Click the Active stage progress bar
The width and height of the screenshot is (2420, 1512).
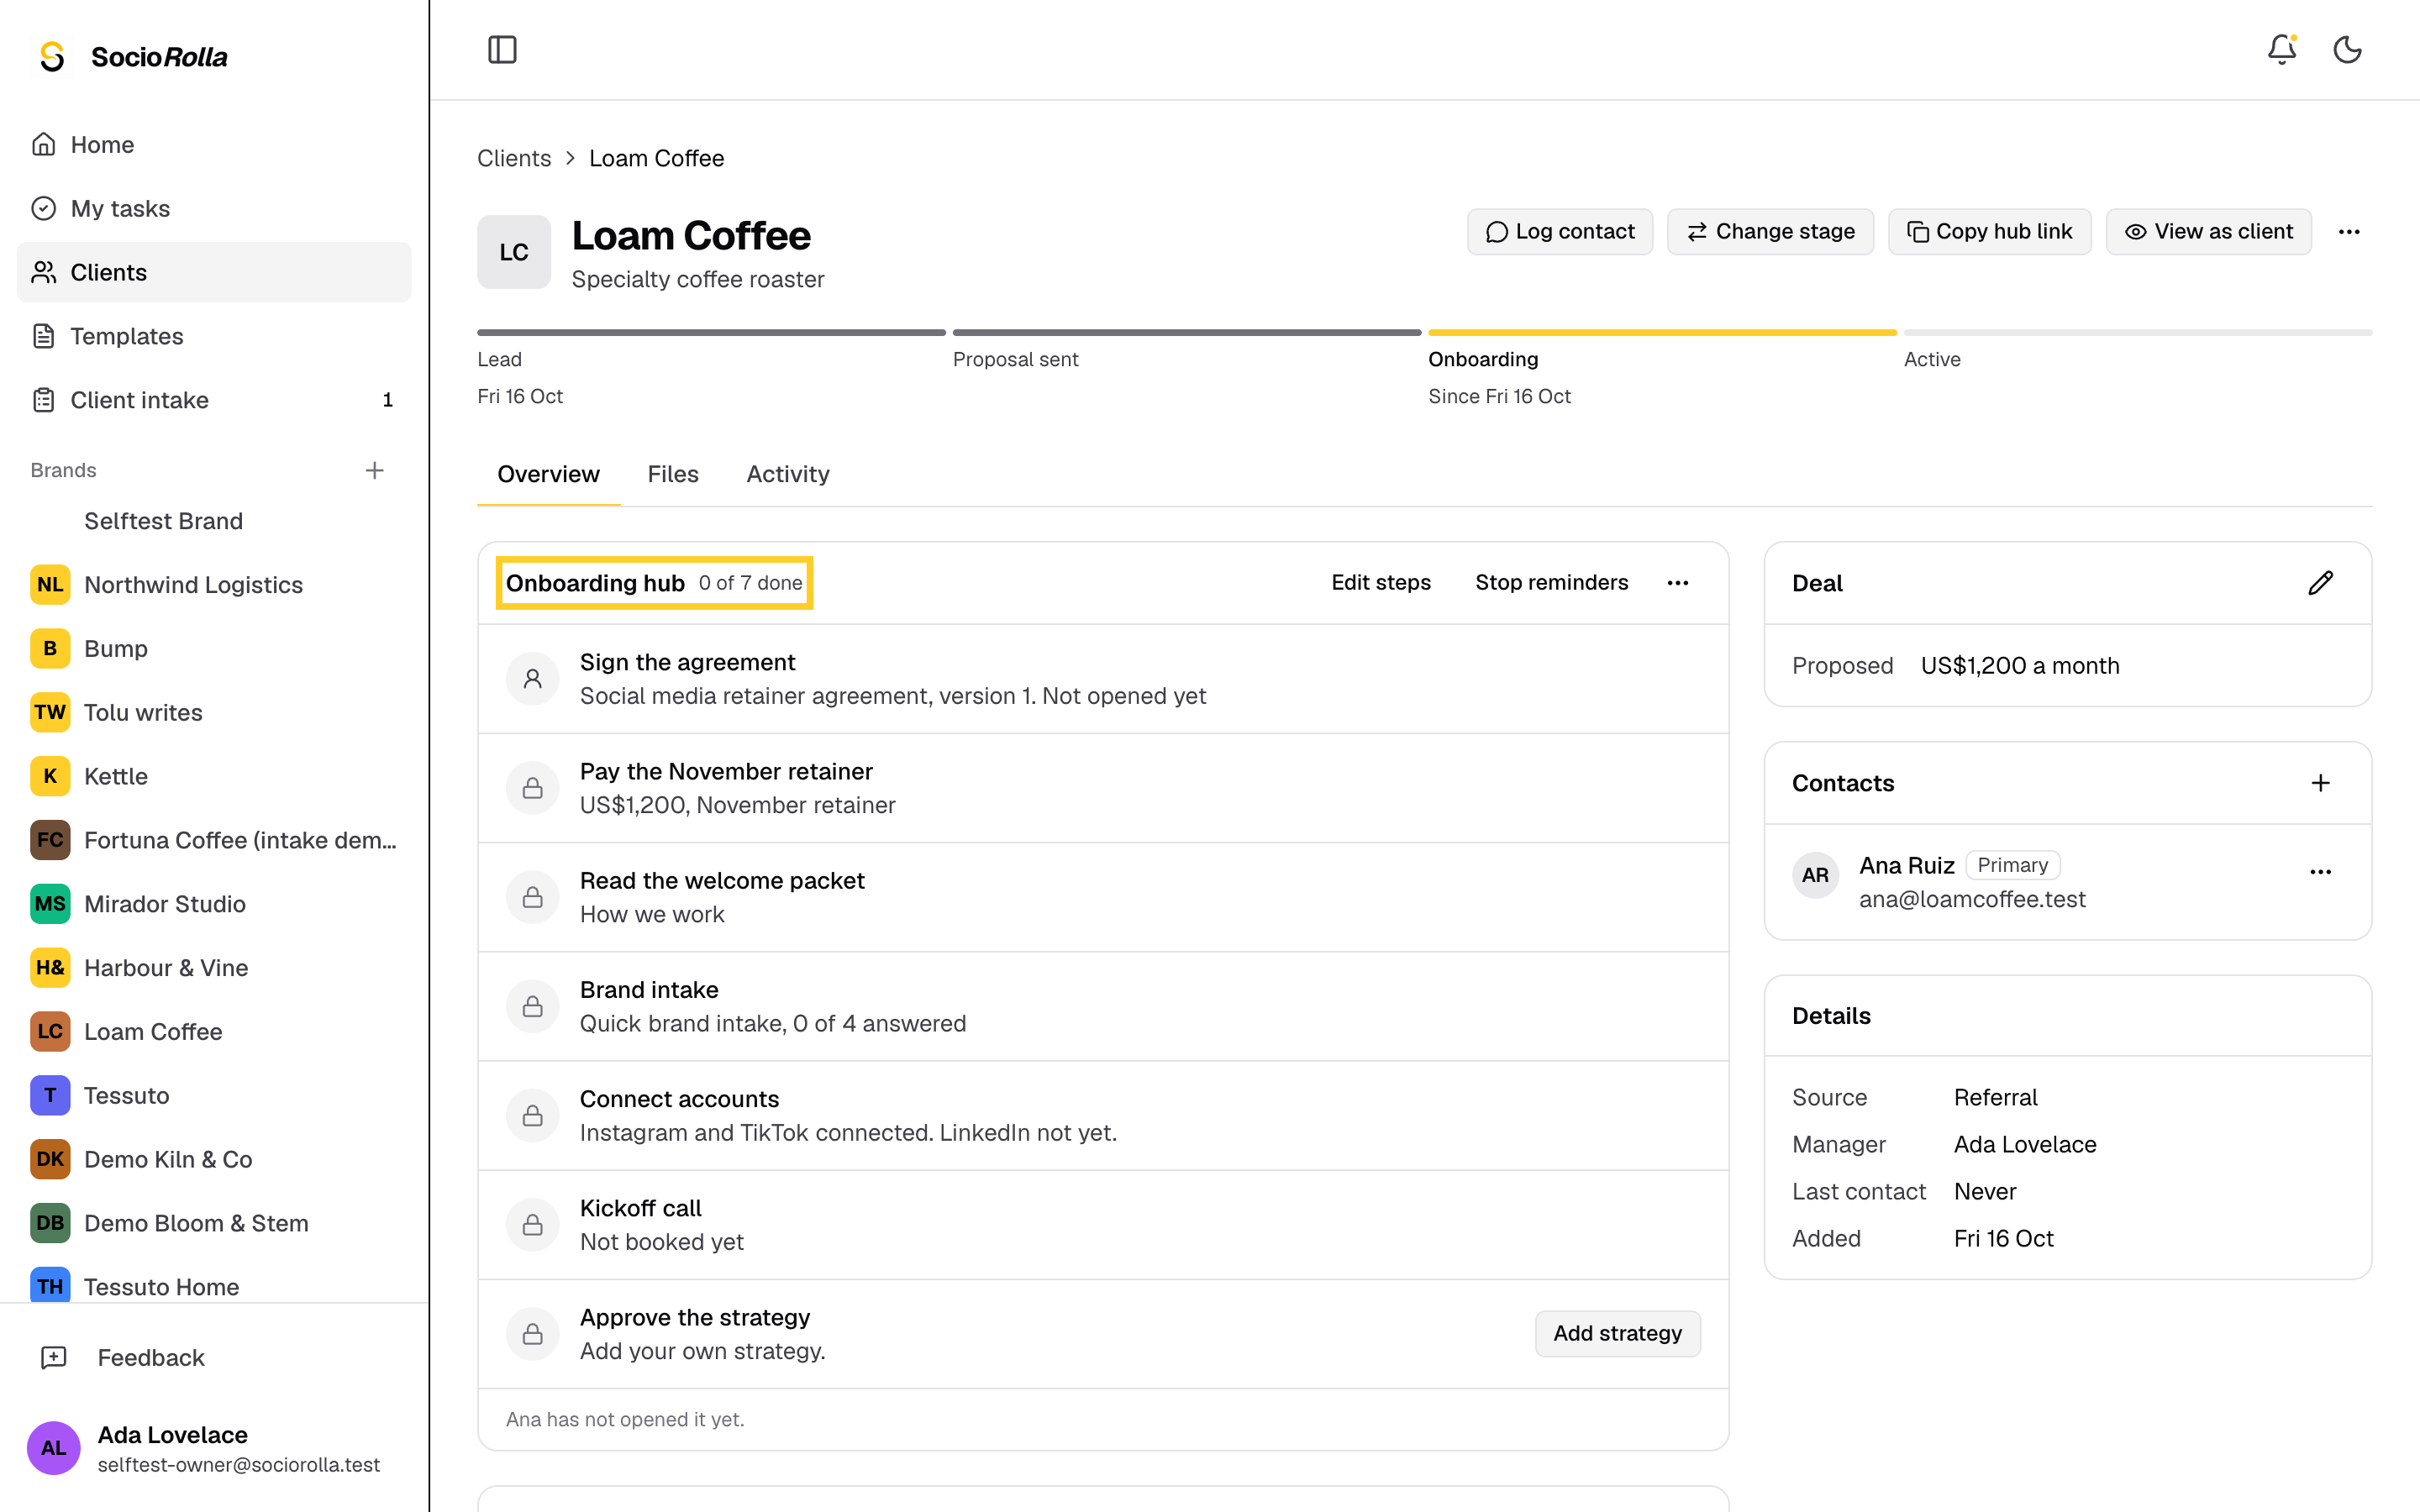(x=2138, y=332)
